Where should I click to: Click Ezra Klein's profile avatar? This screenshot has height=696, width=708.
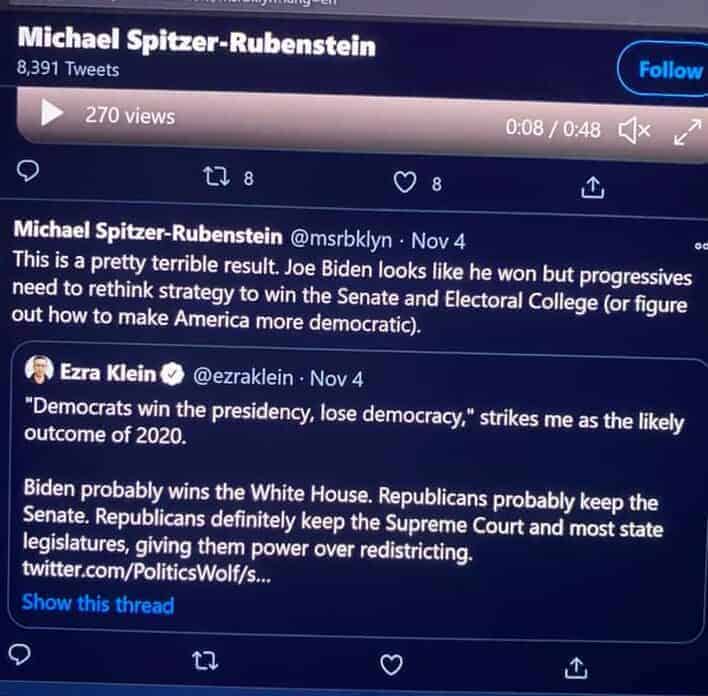(38, 372)
